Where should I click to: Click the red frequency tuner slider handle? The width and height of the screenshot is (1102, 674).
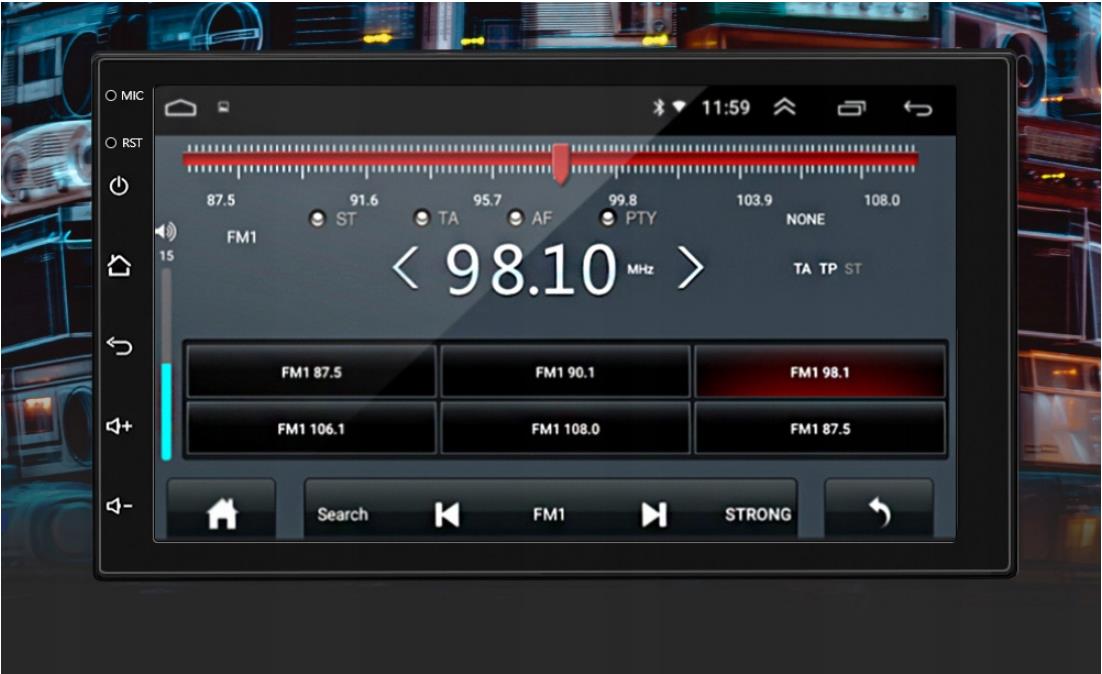pyautogui.click(x=560, y=164)
